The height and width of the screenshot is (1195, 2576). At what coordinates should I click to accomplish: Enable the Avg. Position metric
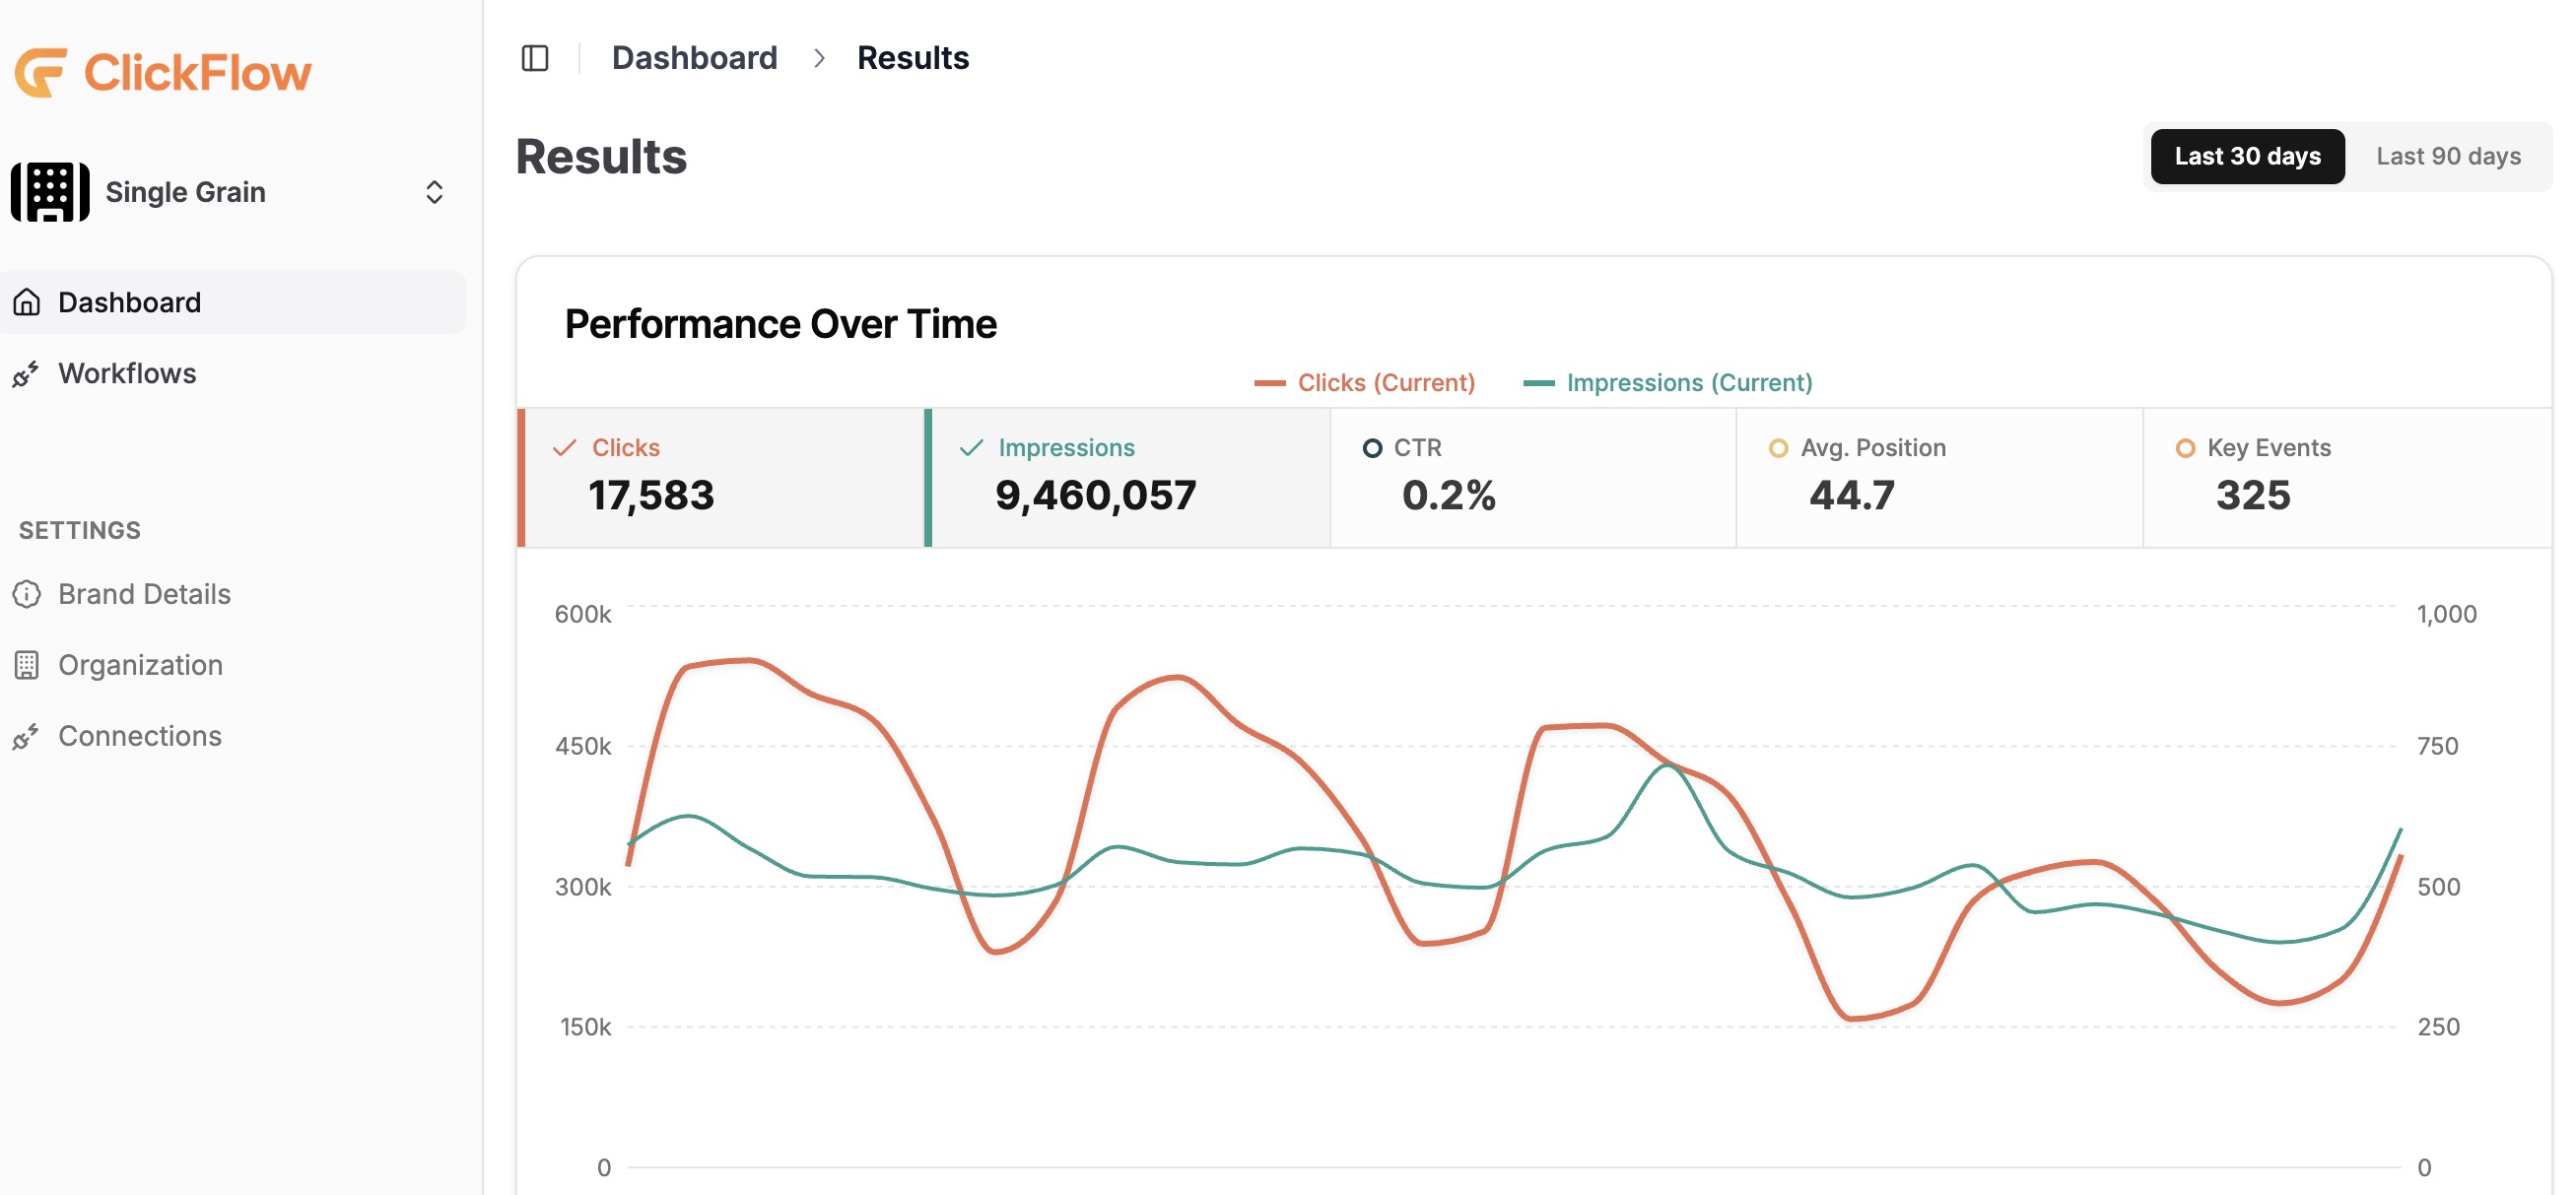click(x=1938, y=476)
